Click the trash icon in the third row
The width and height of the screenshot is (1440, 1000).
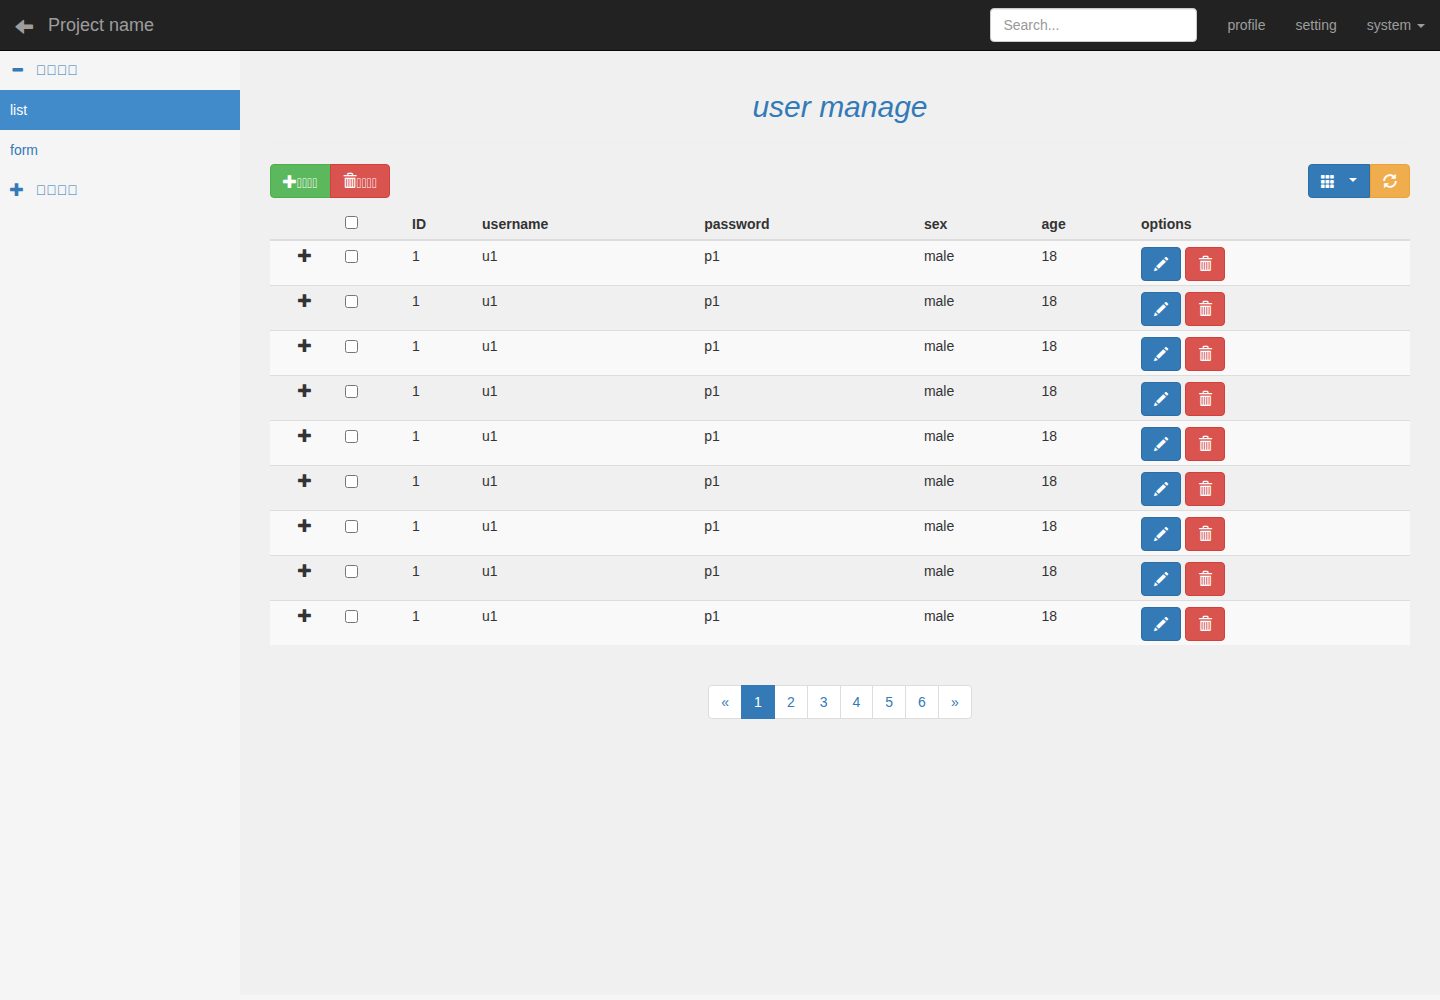[1205, 354]
